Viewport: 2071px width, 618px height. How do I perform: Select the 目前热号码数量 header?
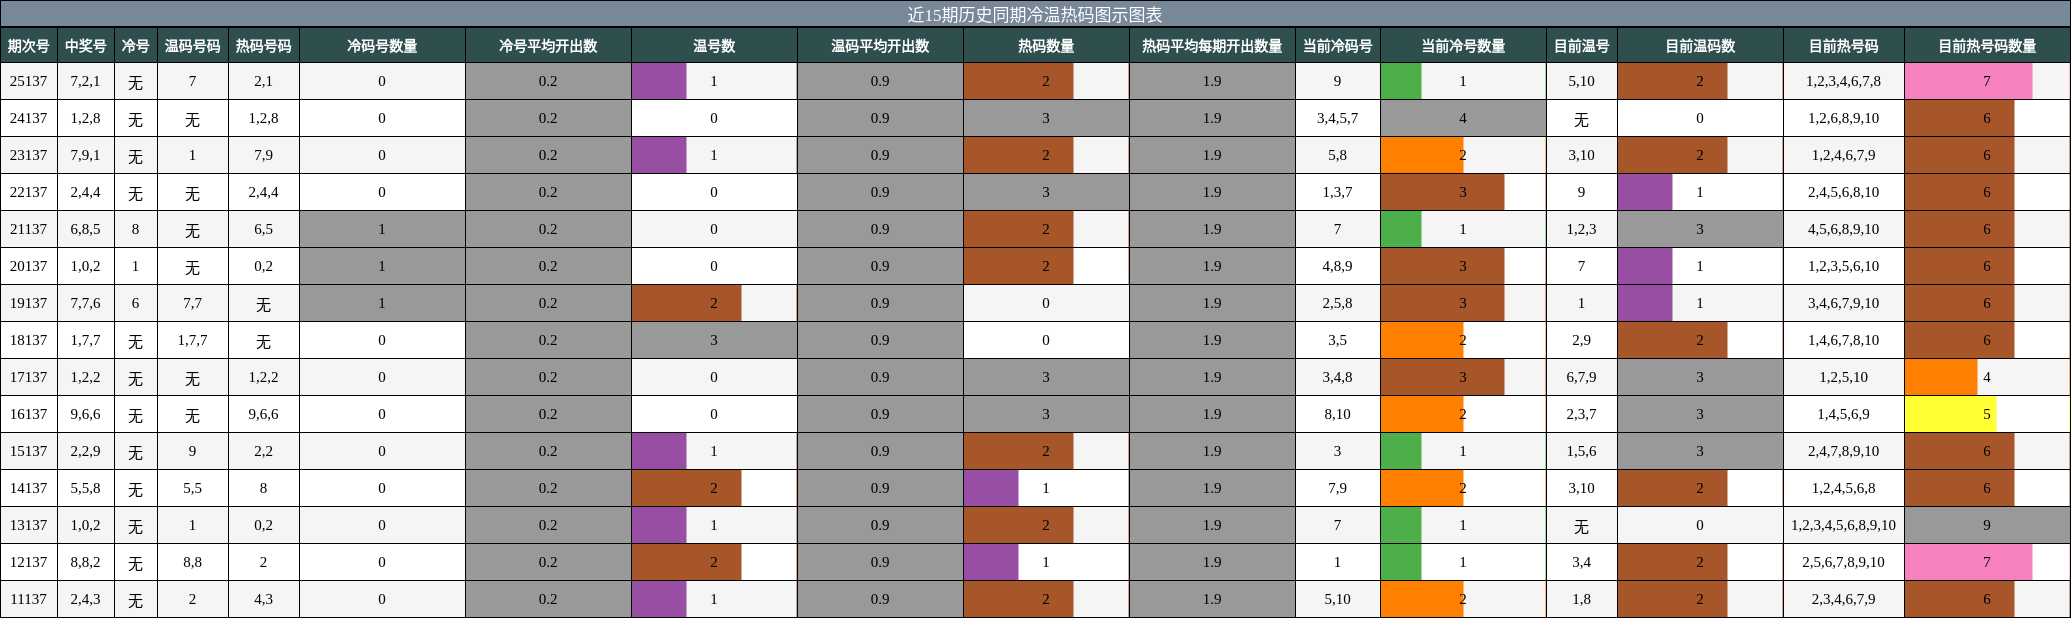point(1987,45)
